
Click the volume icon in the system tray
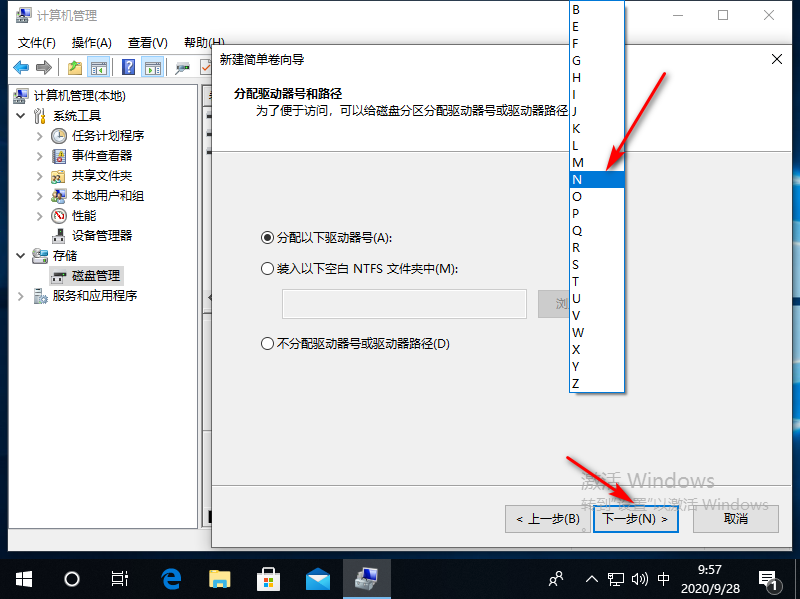click(638, 578)
